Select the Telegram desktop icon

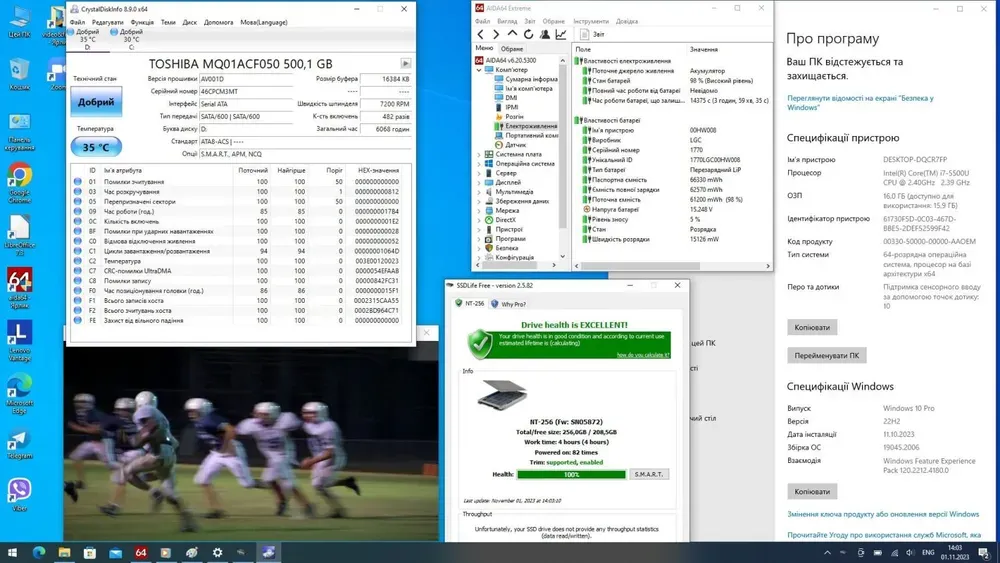[19, 442]
